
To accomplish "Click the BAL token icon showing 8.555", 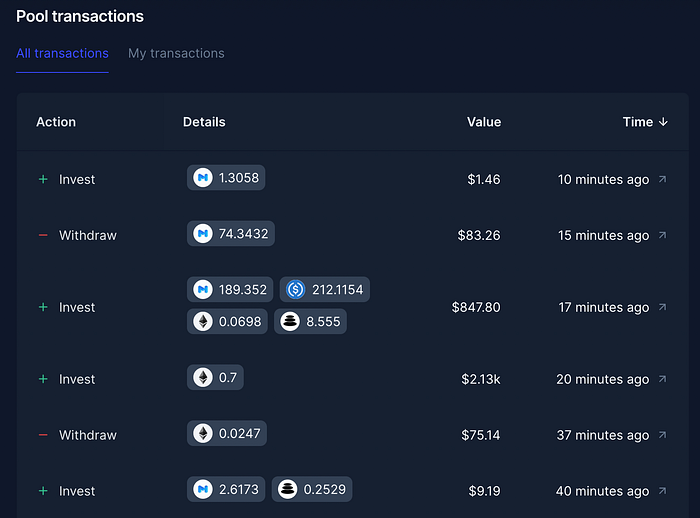I will (x=290, y=322).
